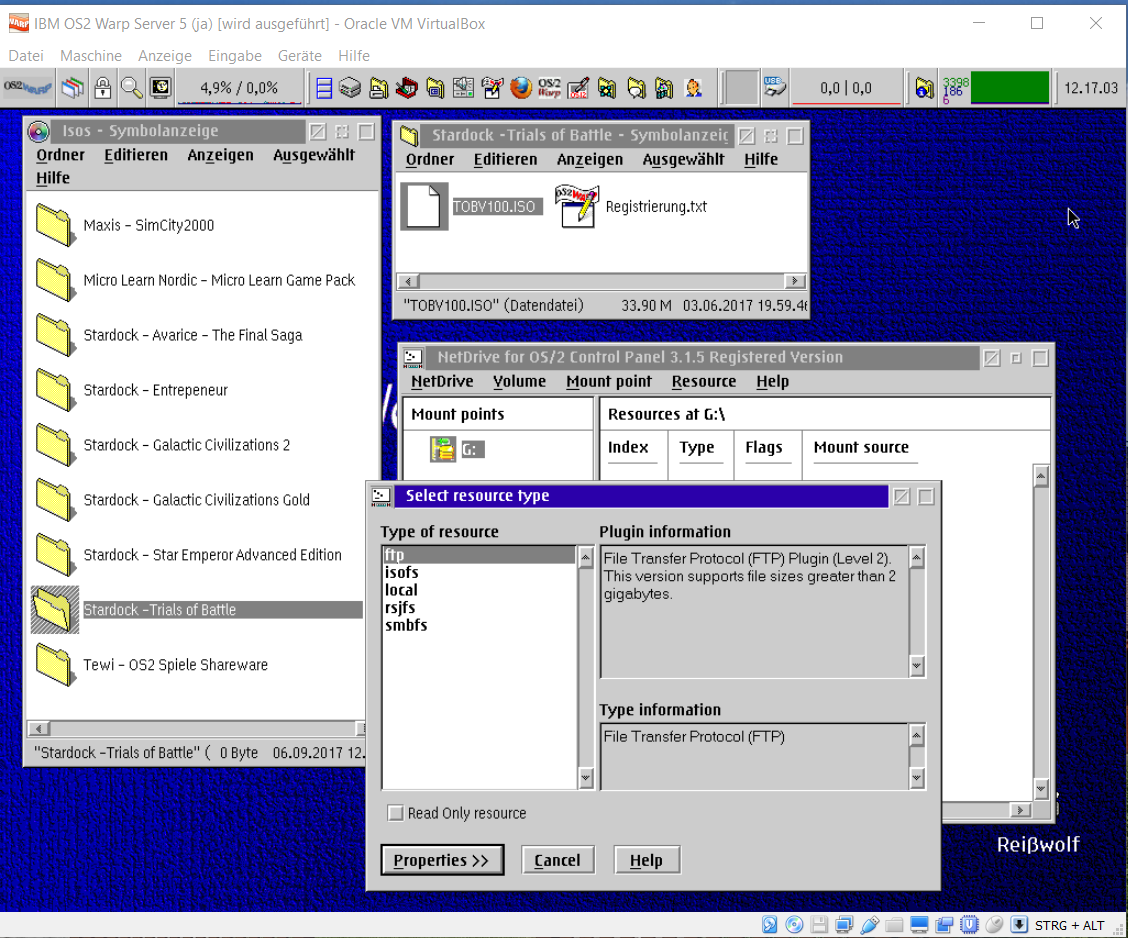The height and width of the screenshot is (938, 1128).
Task: Click the green memory usage meter
Action: (x=1009, y=88)
